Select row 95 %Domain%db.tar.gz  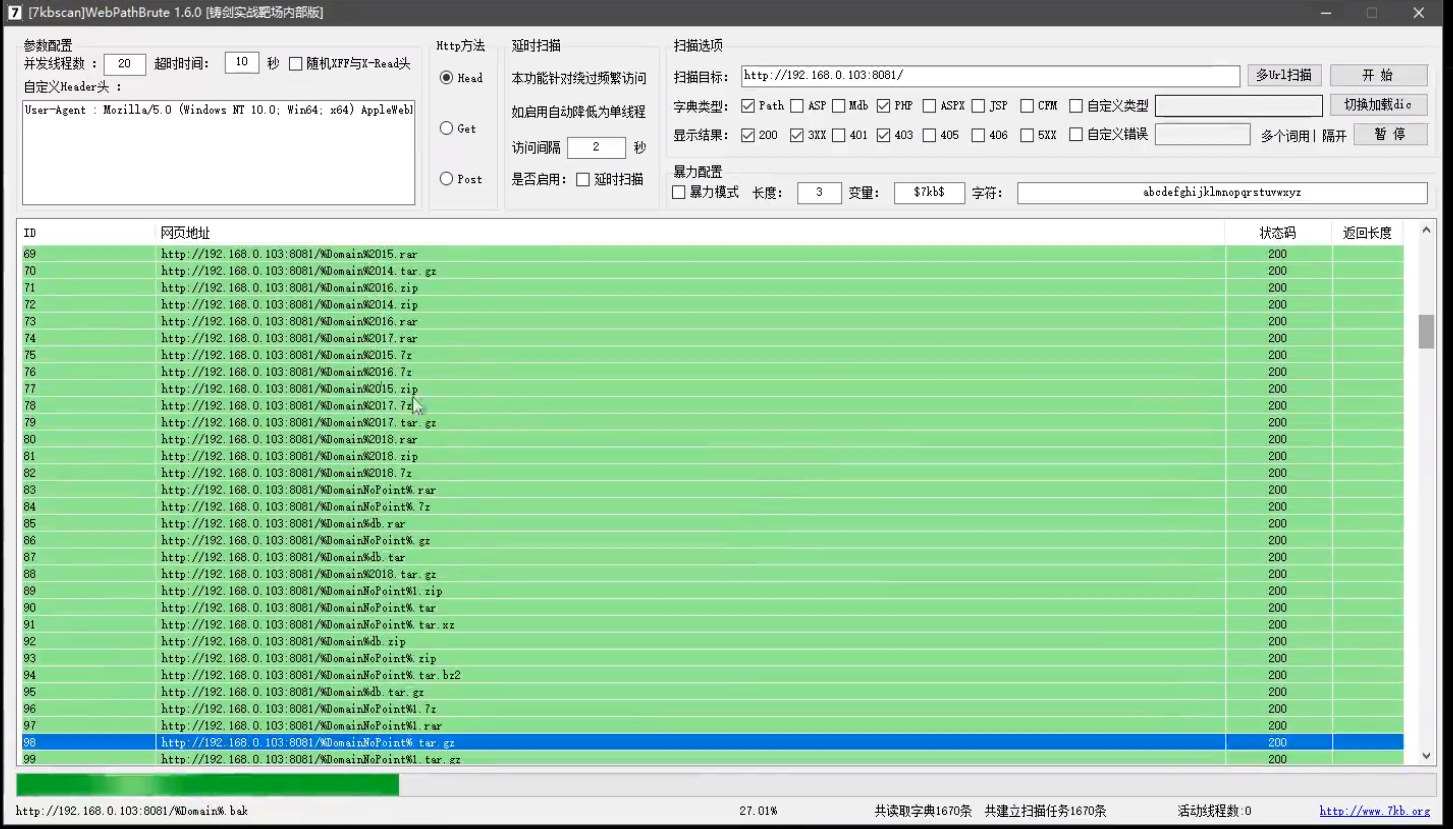tap(712, 692)
